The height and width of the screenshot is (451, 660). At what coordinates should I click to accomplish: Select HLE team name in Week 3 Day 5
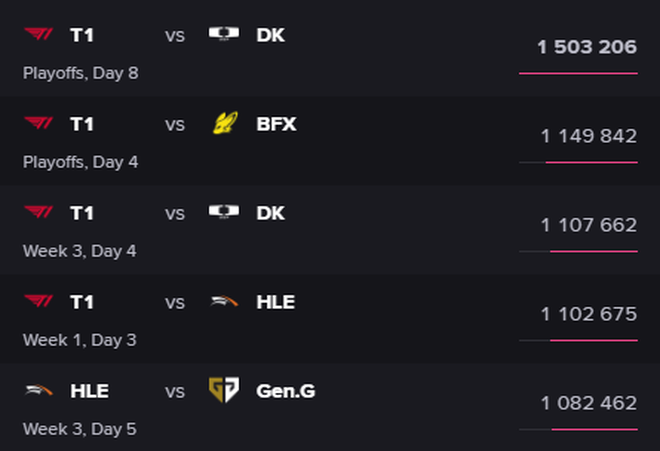(89, 390)
